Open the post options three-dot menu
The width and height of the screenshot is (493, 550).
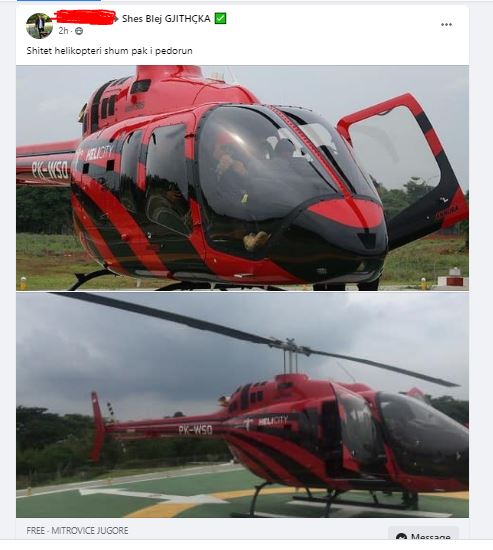coord(446,25)
